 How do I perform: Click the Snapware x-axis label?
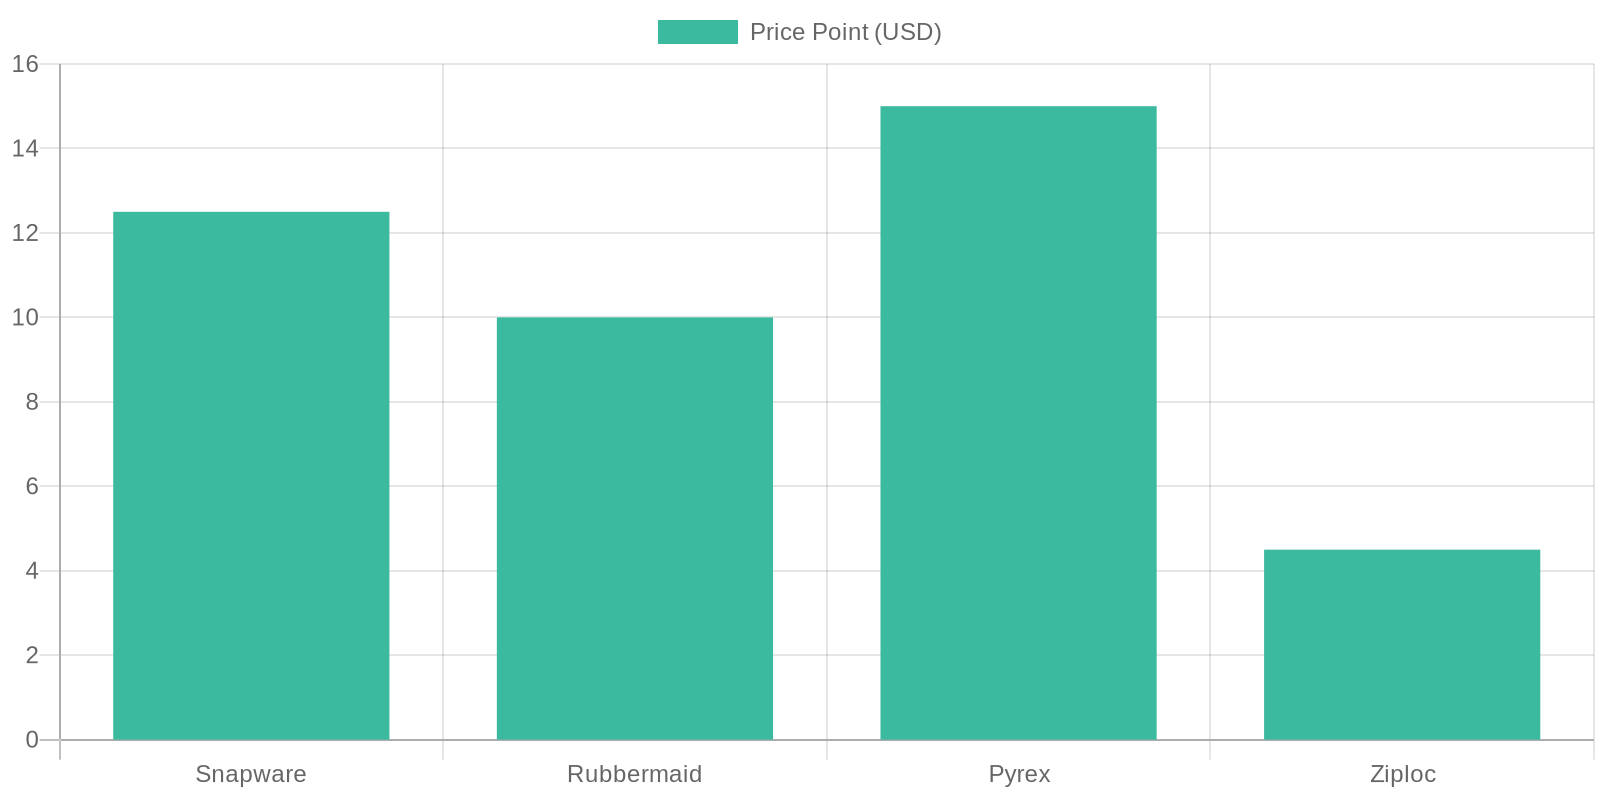(x=251, y=774)
